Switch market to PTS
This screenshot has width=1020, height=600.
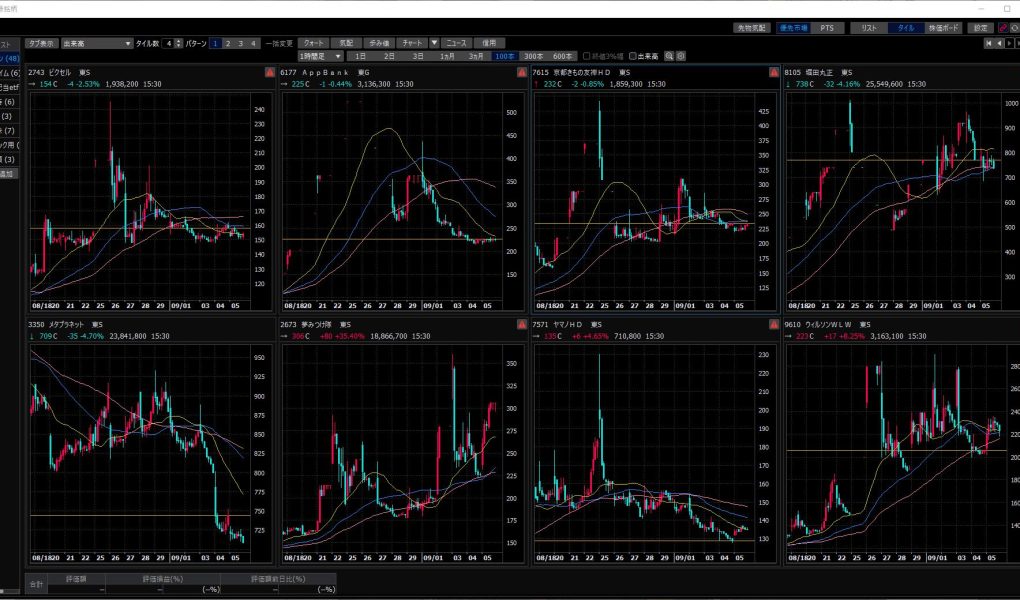pyautogui.click(x=825, y=28)
